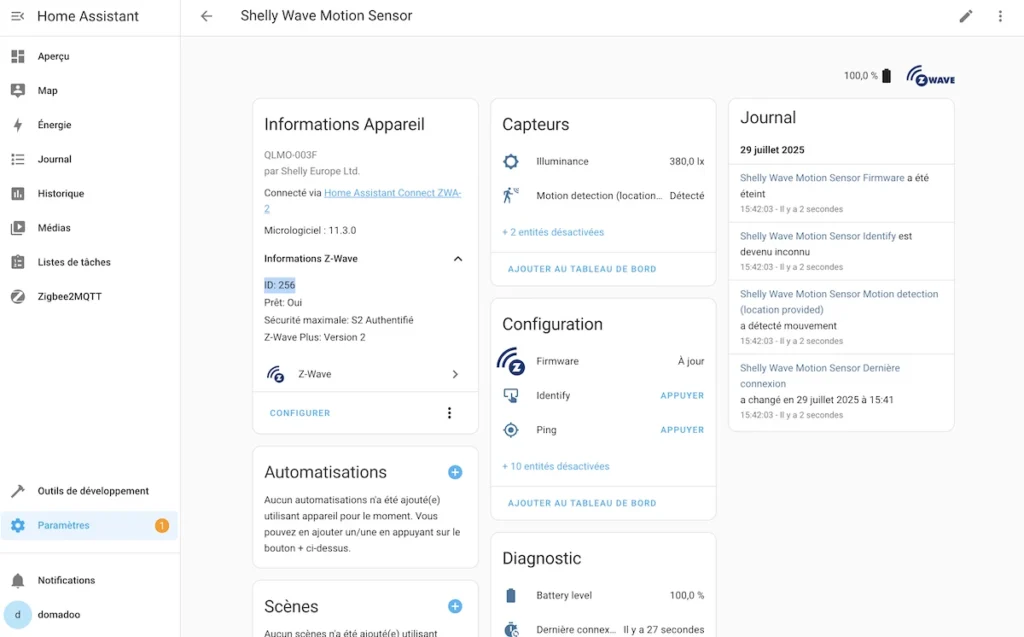The height and width of the screenshot is (637, 1024).
Task: Click the Illuminance sensor icon
Action: click(x=511, y=161)
